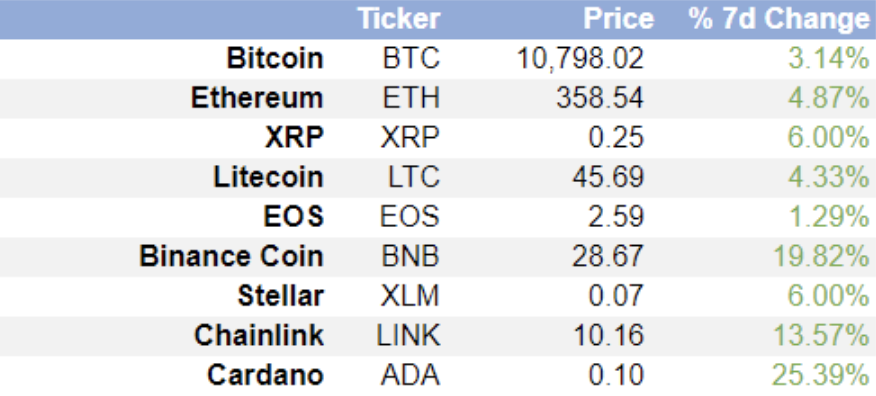The image size is (876, 396).
Task: Click the Binance Coin name cell
Action: coord(231,257)
